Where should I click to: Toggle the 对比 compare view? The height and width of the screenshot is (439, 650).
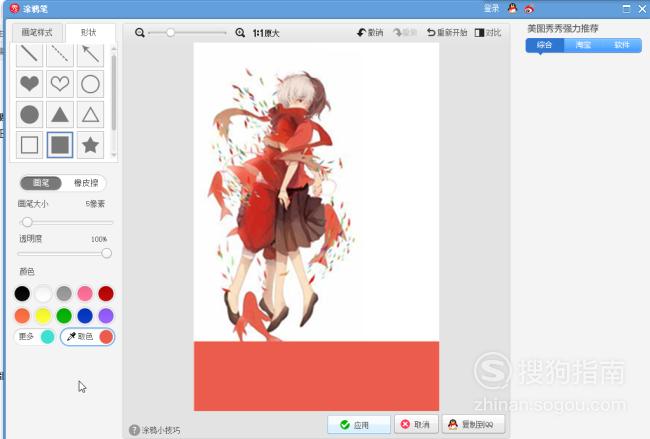coord(488,32)
